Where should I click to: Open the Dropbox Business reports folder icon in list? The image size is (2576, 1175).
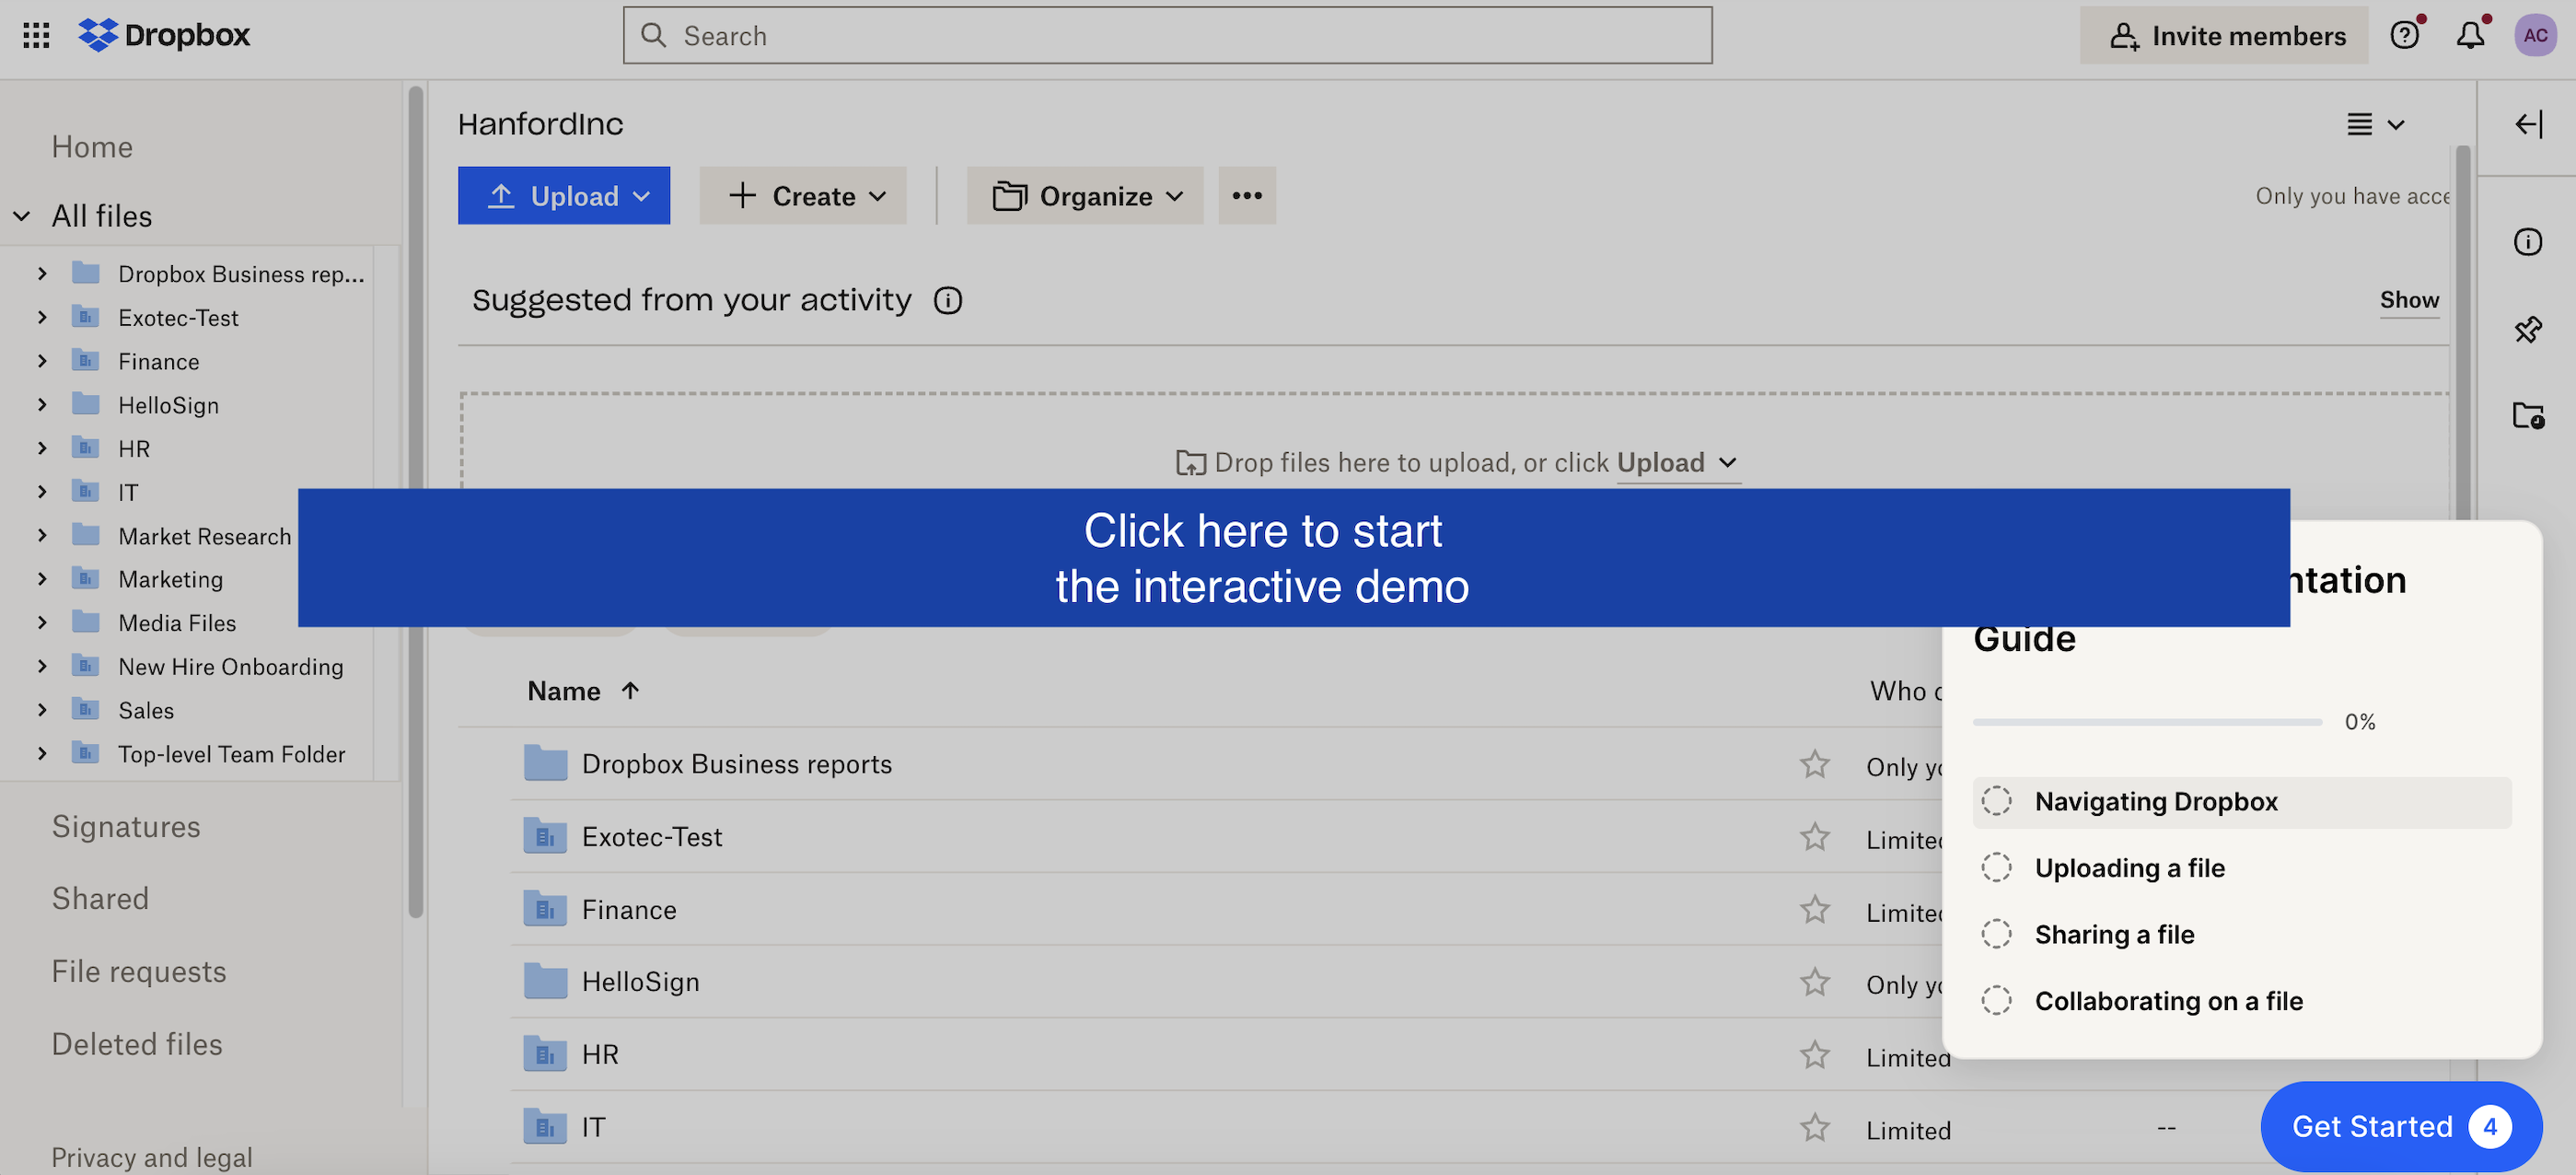545,764
